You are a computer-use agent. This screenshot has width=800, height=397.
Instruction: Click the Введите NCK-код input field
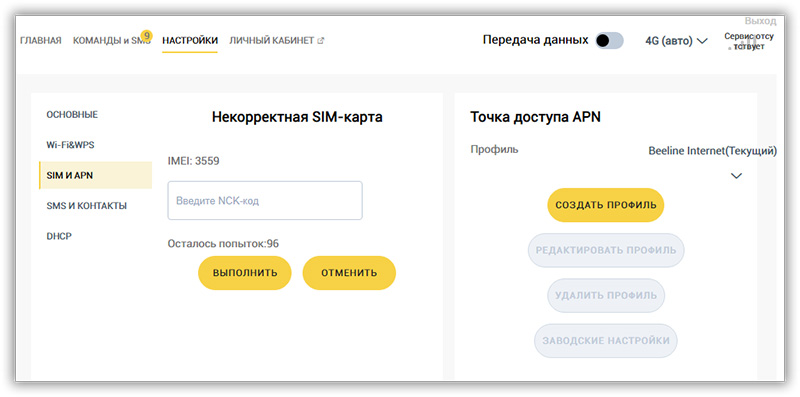point(265,201)
